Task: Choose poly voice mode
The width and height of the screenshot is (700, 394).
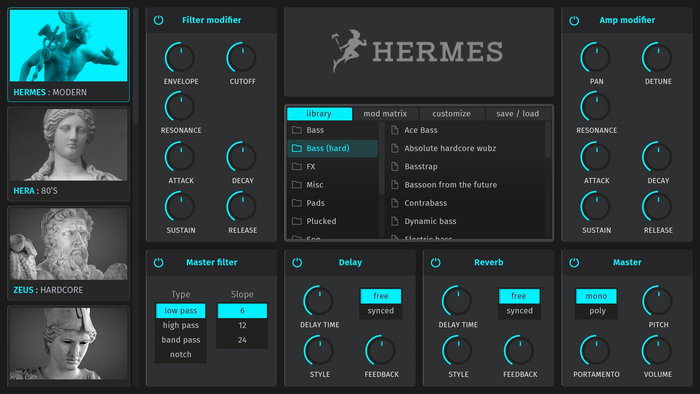Action: click(596, 311)
